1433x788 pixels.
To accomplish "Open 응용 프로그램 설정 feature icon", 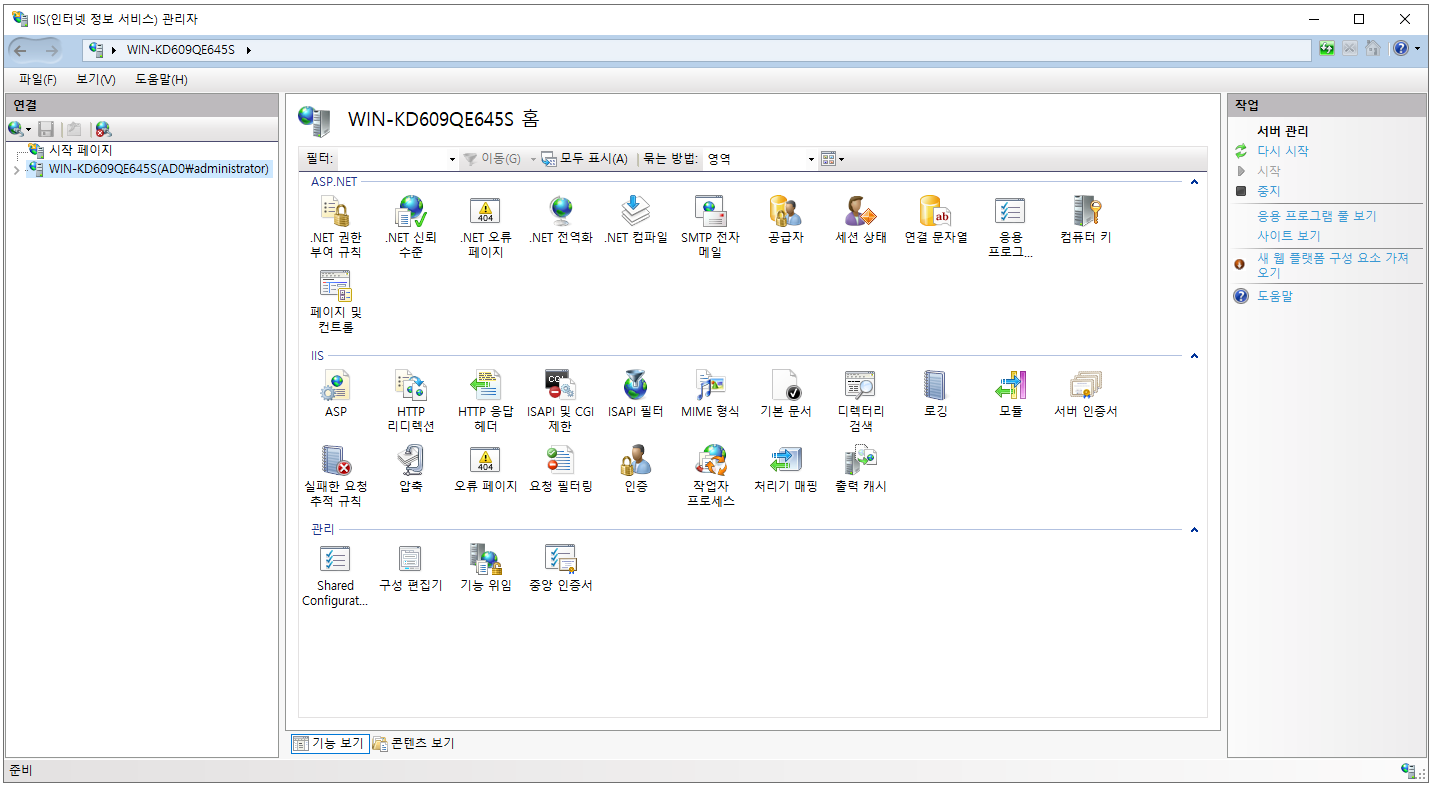I will 1011,211.
